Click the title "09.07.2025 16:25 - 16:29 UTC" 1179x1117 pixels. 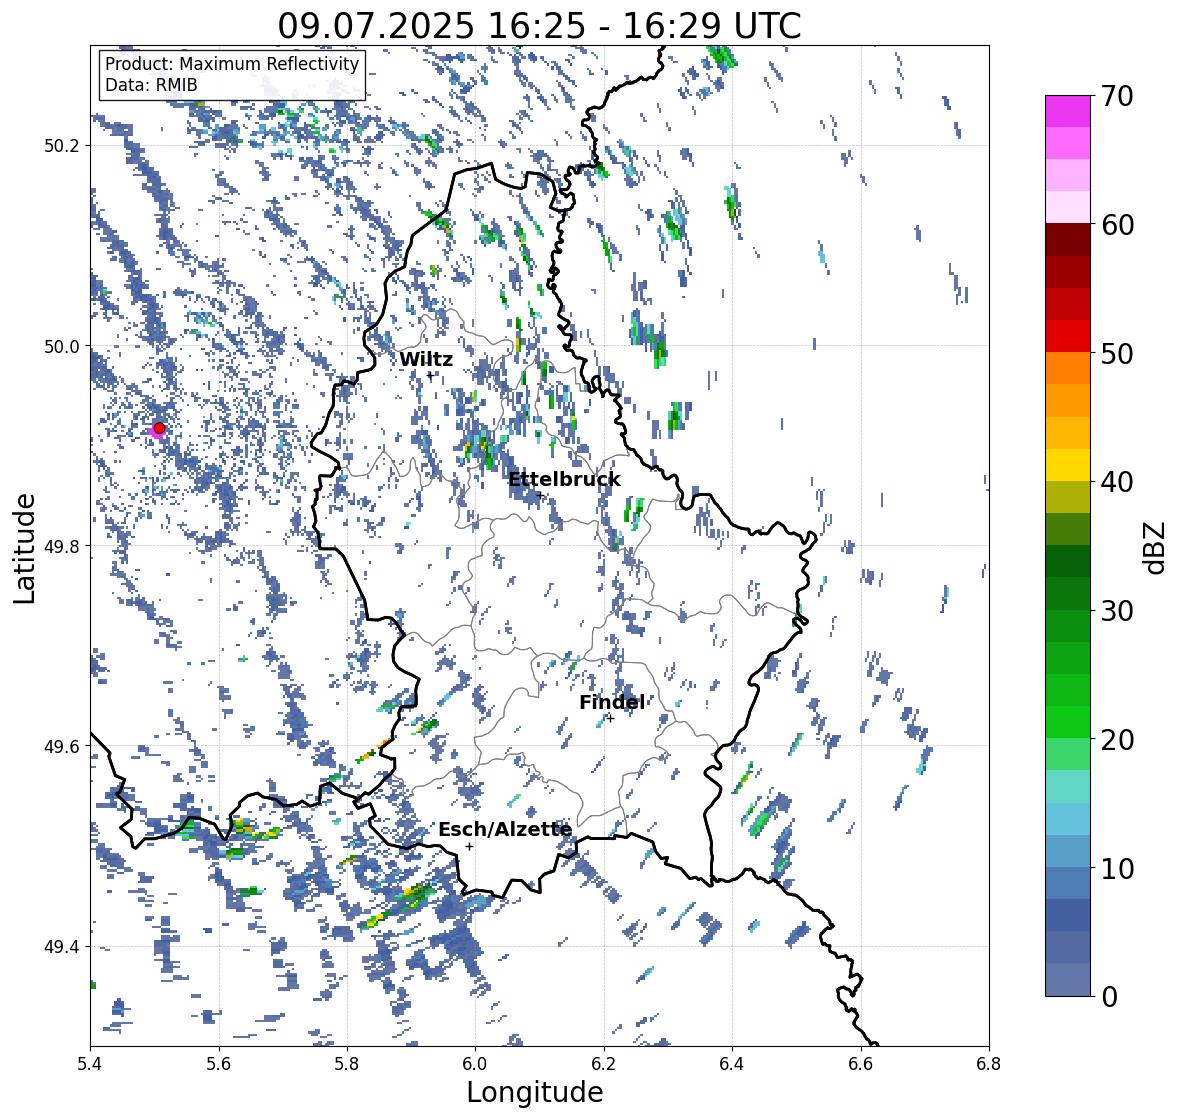[539, 26]
